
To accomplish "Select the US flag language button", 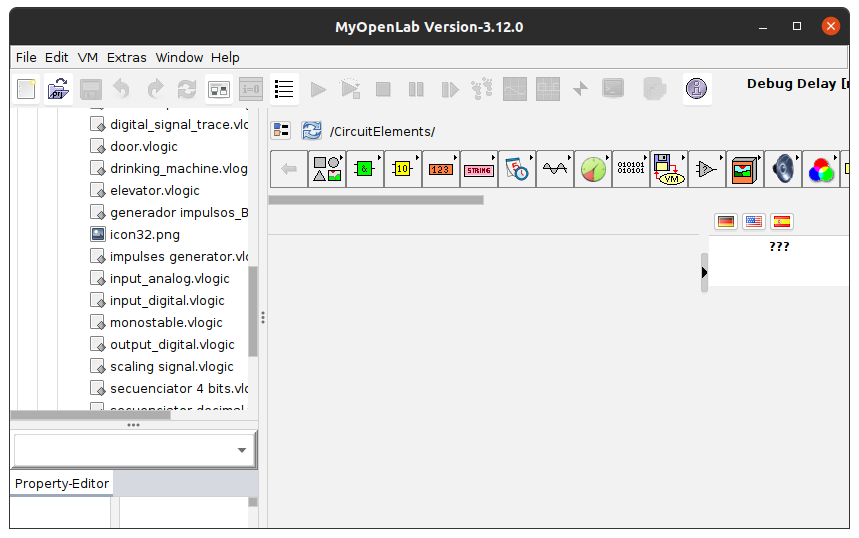I will pos(754,221).
